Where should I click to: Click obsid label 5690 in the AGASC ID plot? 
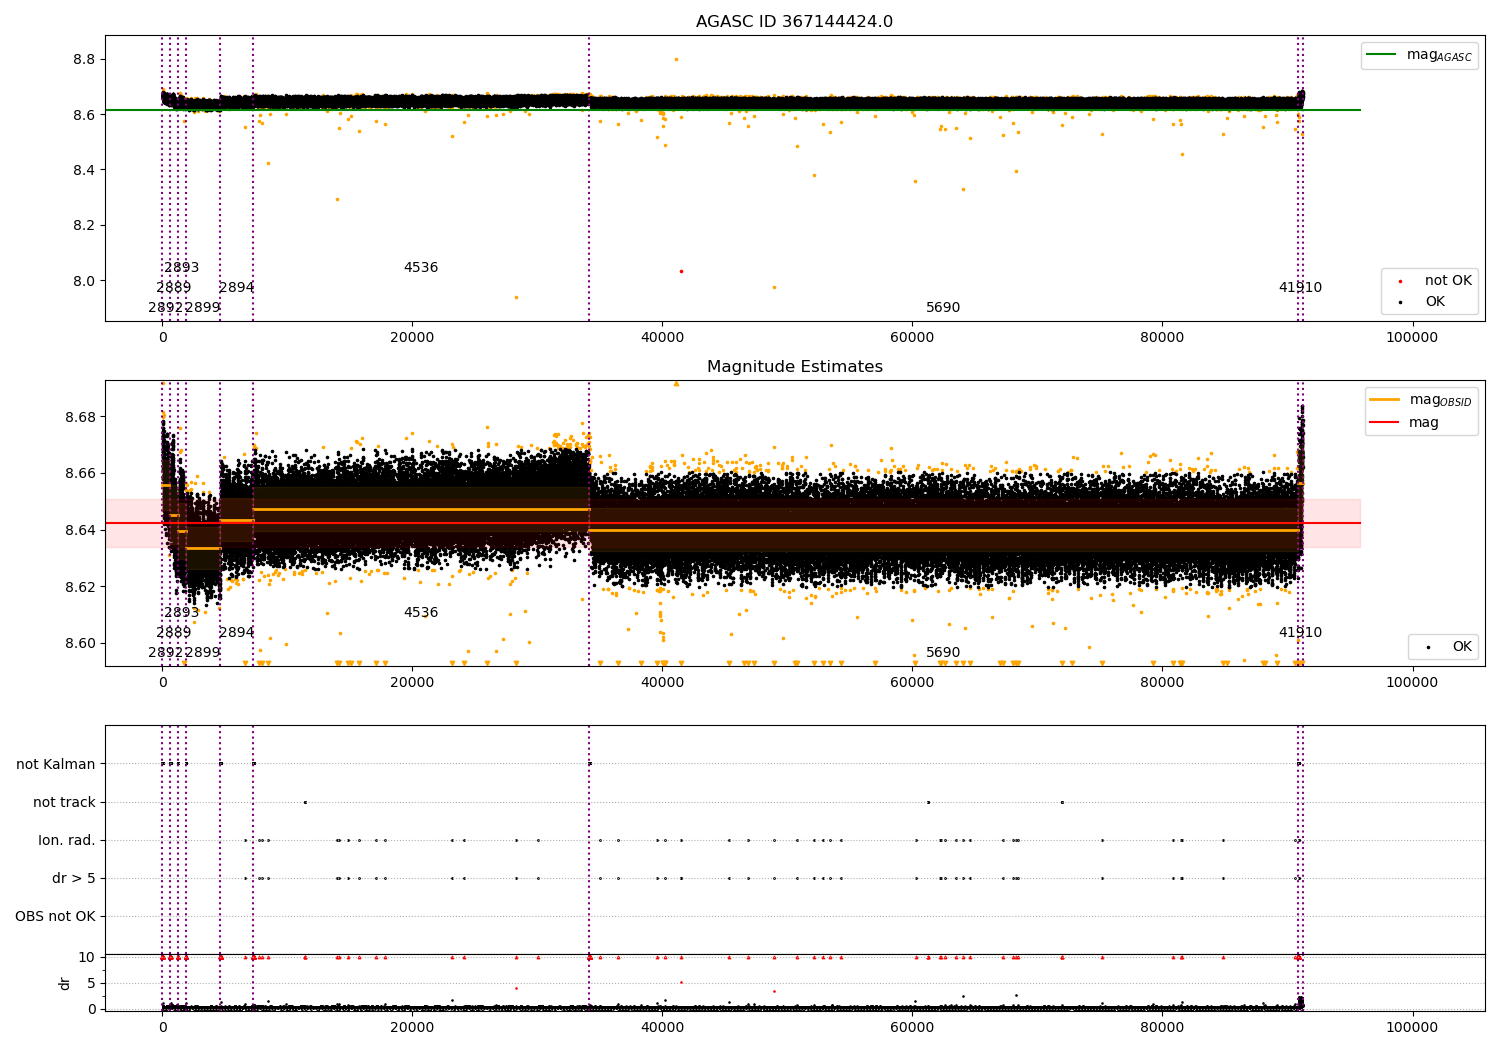click(x=943, y=308)
